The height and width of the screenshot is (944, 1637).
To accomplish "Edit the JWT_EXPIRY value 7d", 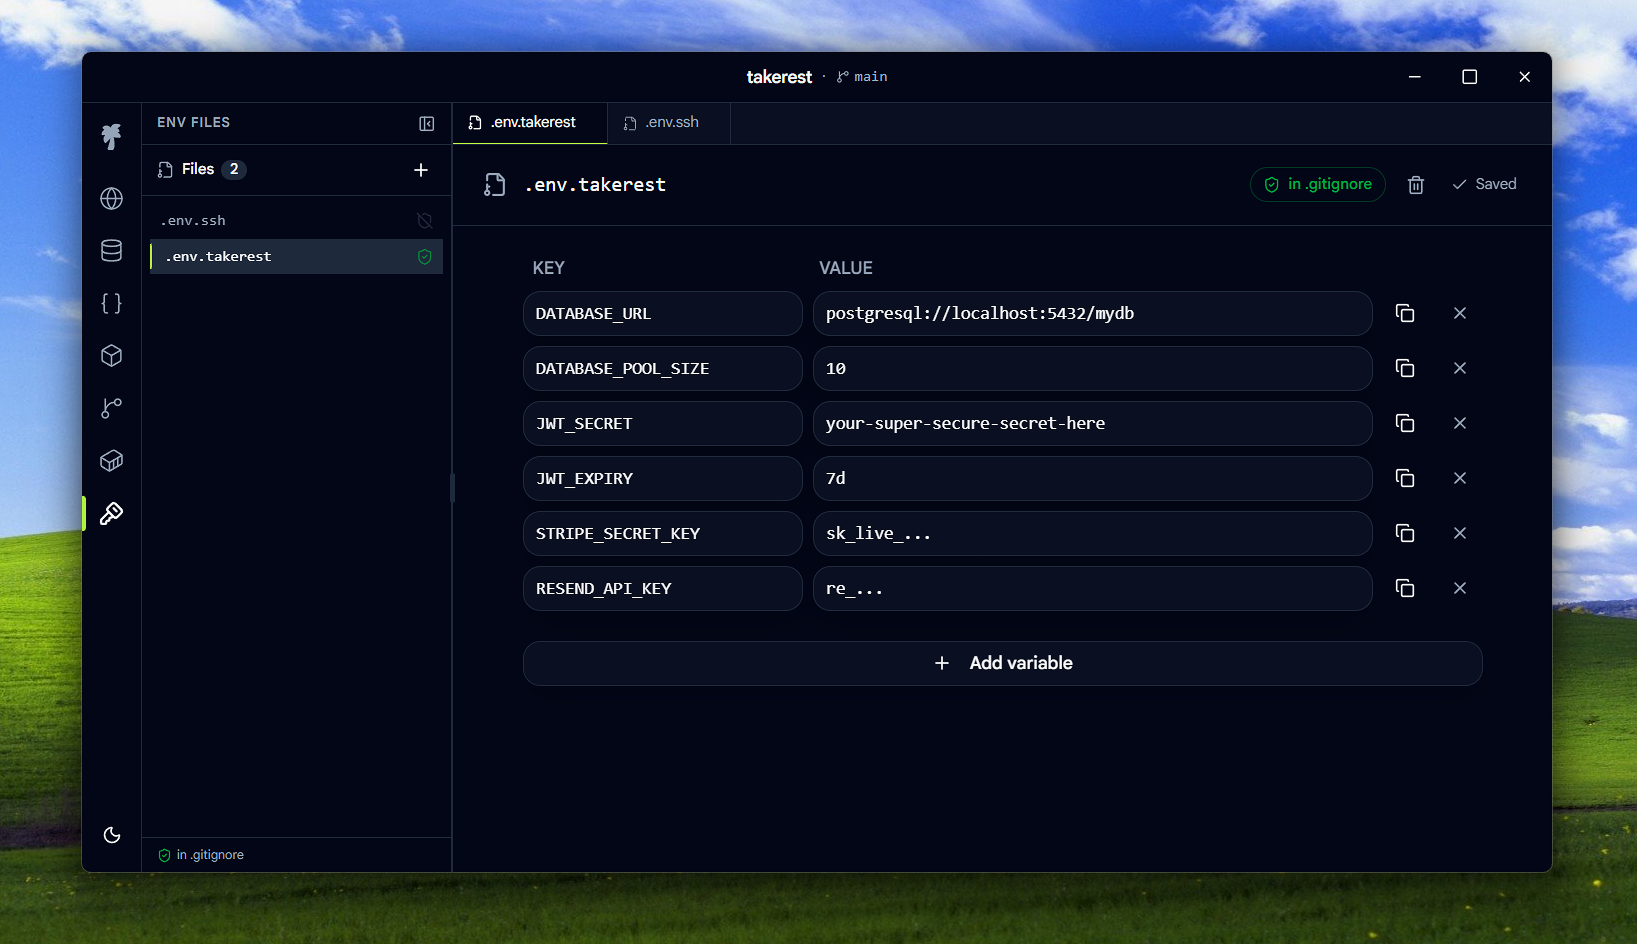I will pos(1092,479).
